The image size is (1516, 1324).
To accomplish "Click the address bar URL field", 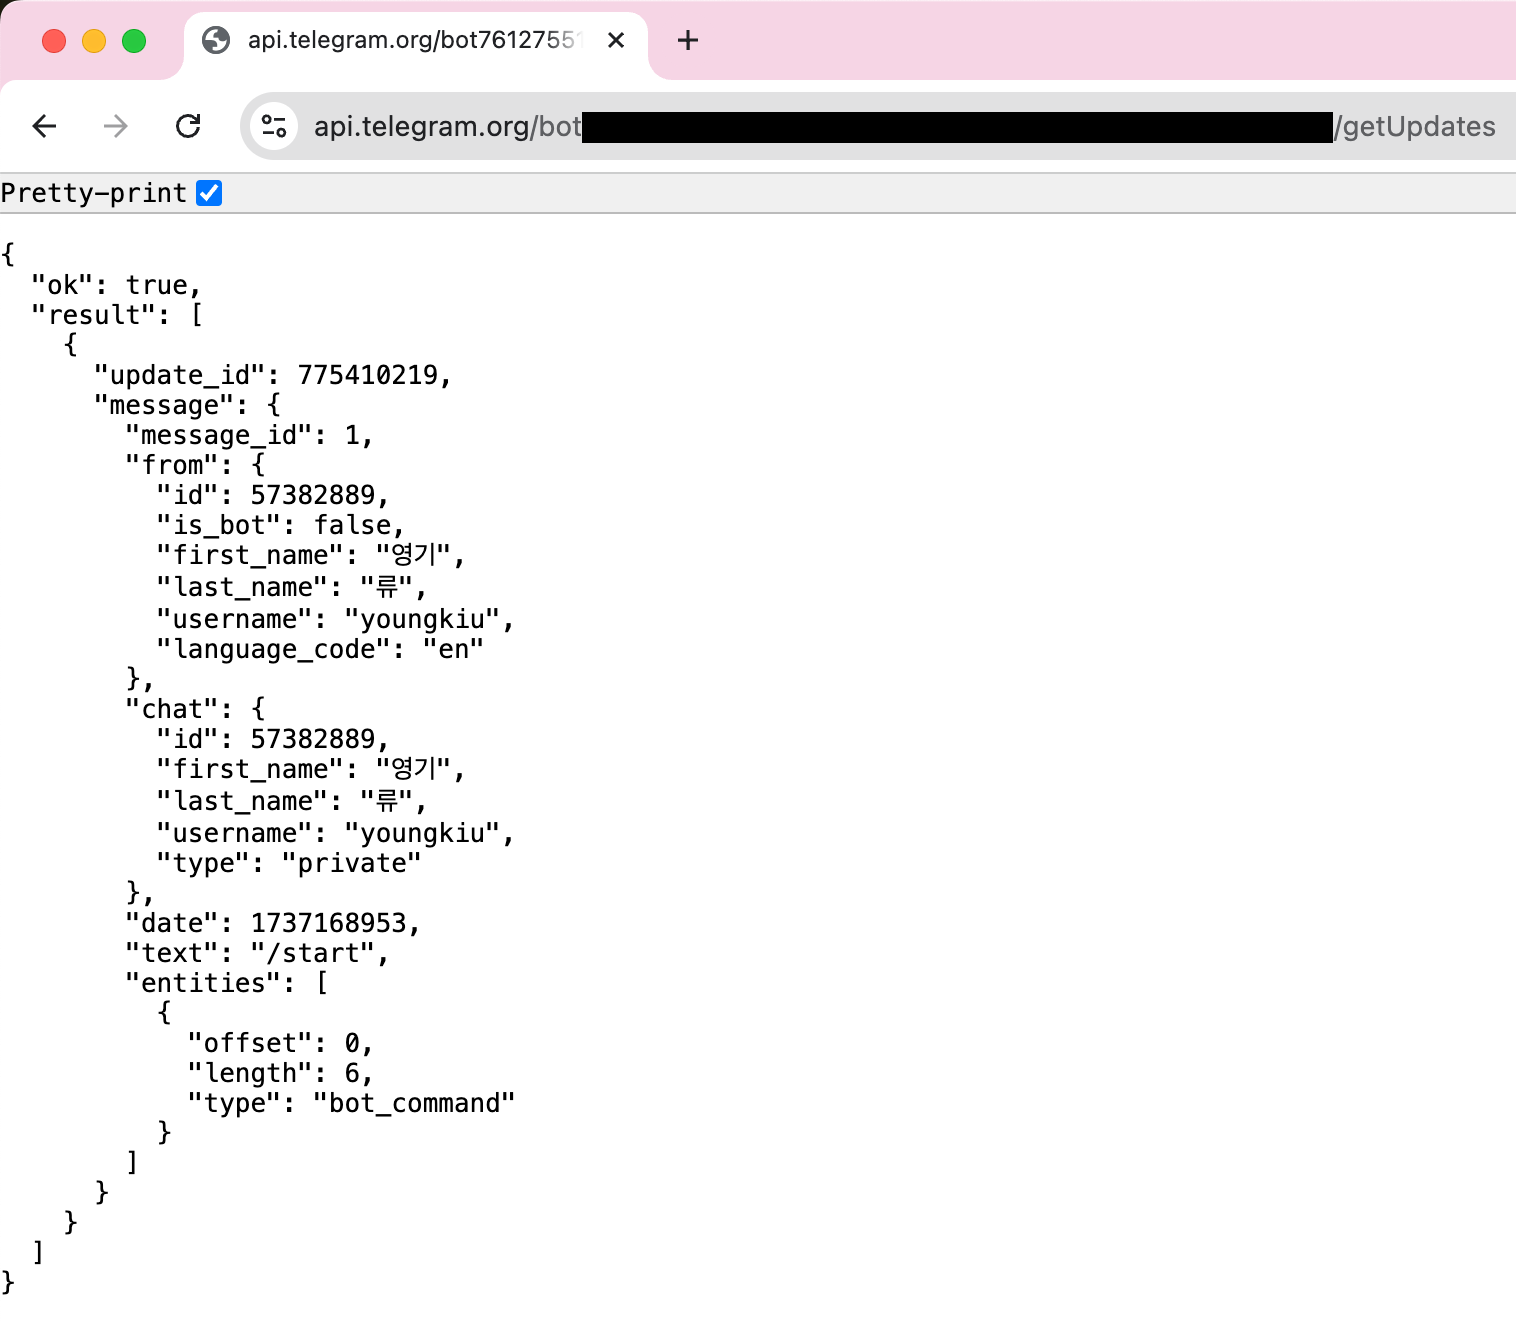I will [878, 126].
